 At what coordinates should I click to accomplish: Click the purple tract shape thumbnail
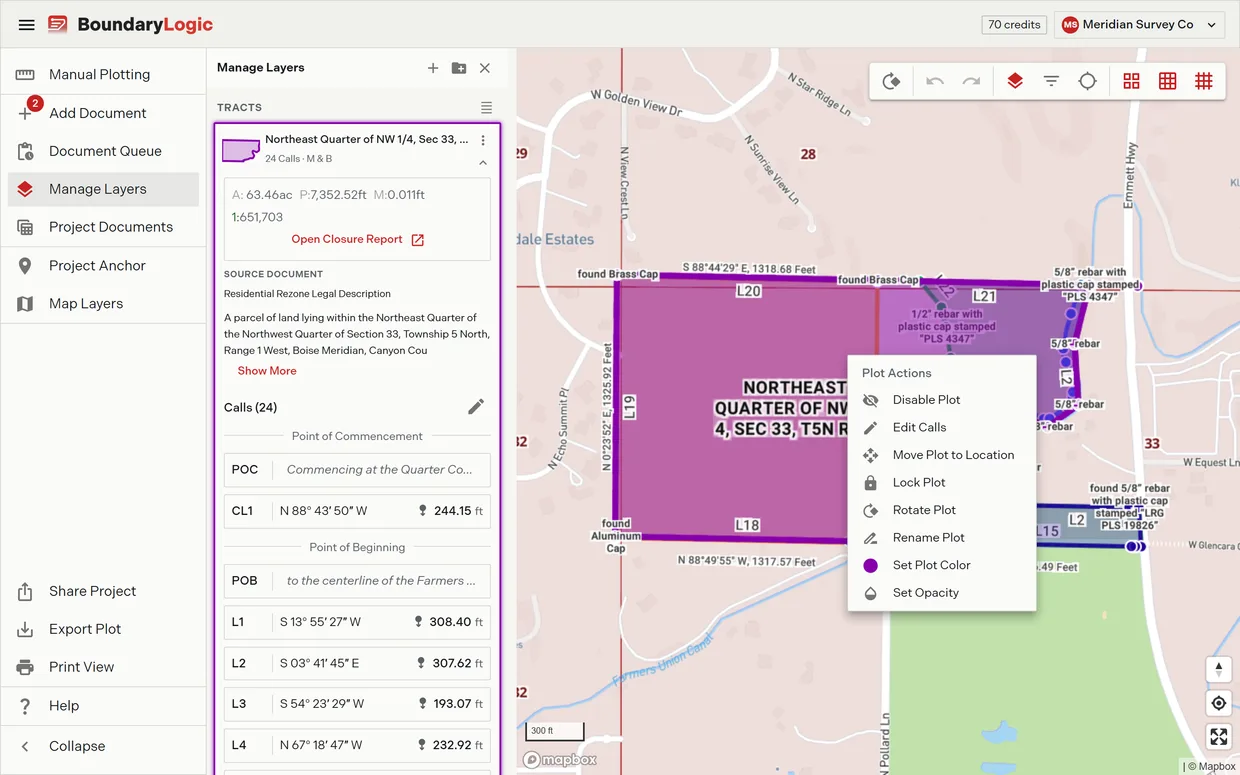pyautogui.click(x=241, y=151)
